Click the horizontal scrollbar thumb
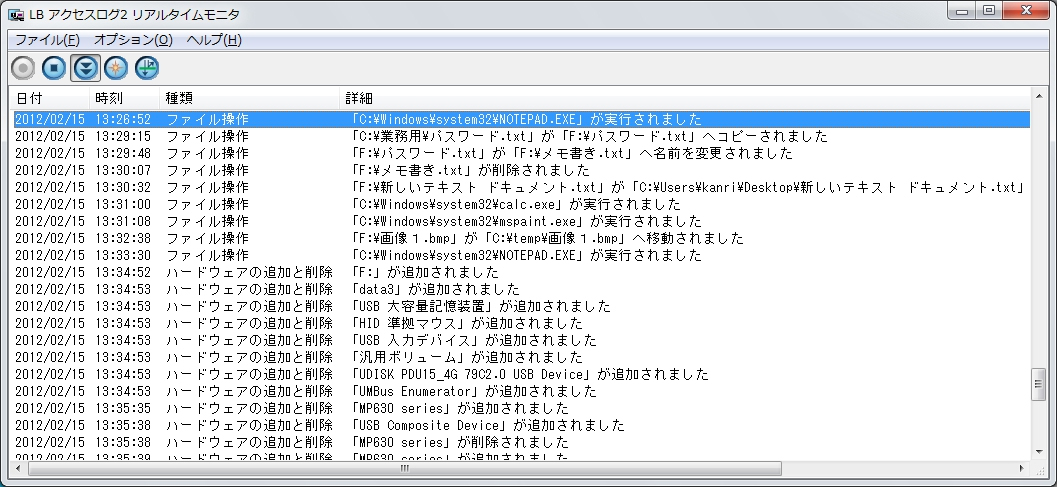1057x487 pixels. 405,467
